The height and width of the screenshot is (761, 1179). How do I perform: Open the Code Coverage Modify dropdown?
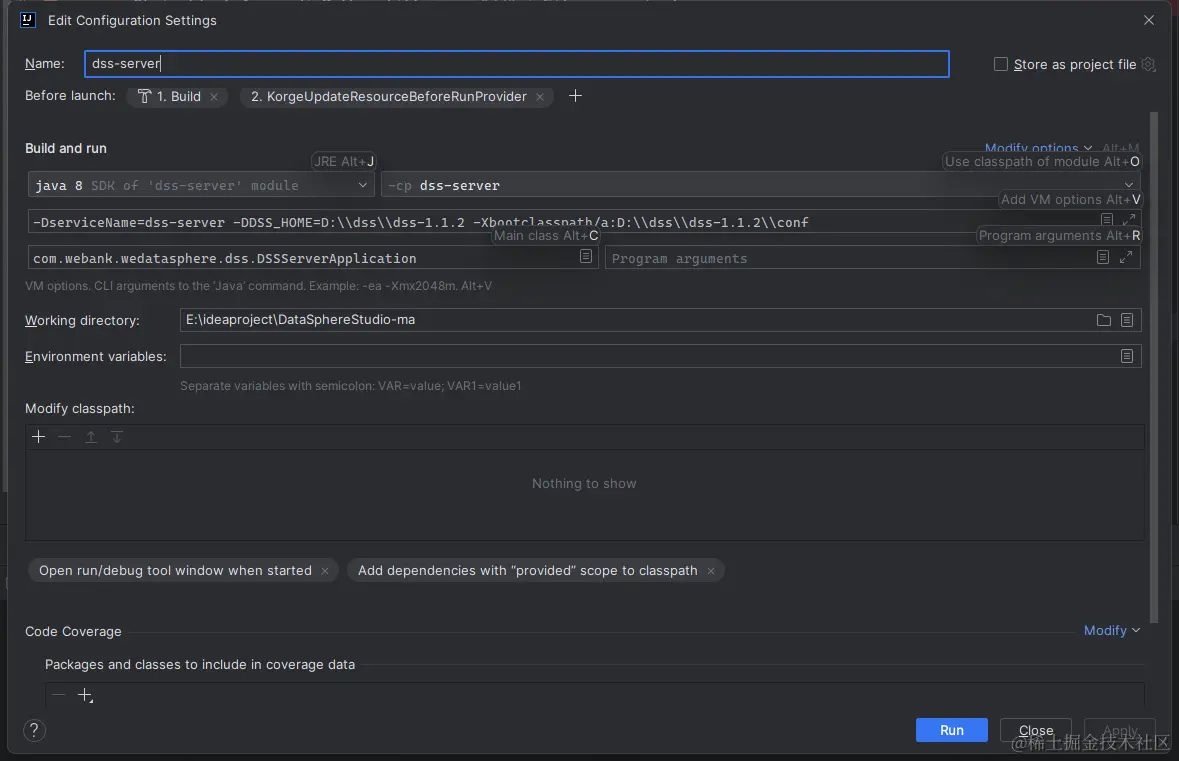(x=1111, y=630)
